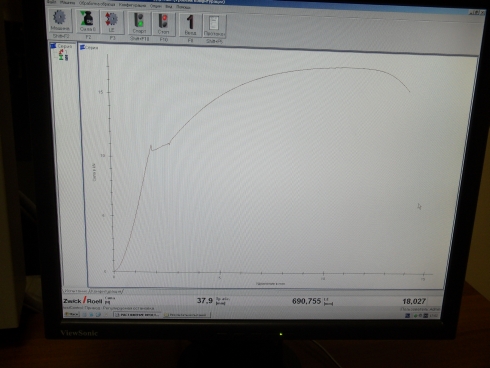The image size is (490, 368).
Task: Click the Ввод toolbar button with the big 1
Action: pos(190,25)
